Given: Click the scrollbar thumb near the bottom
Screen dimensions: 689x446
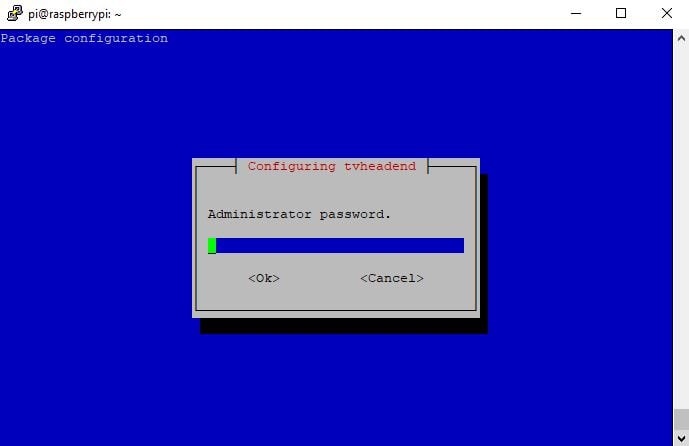Looking at the screenshot, I should point(681,419).
